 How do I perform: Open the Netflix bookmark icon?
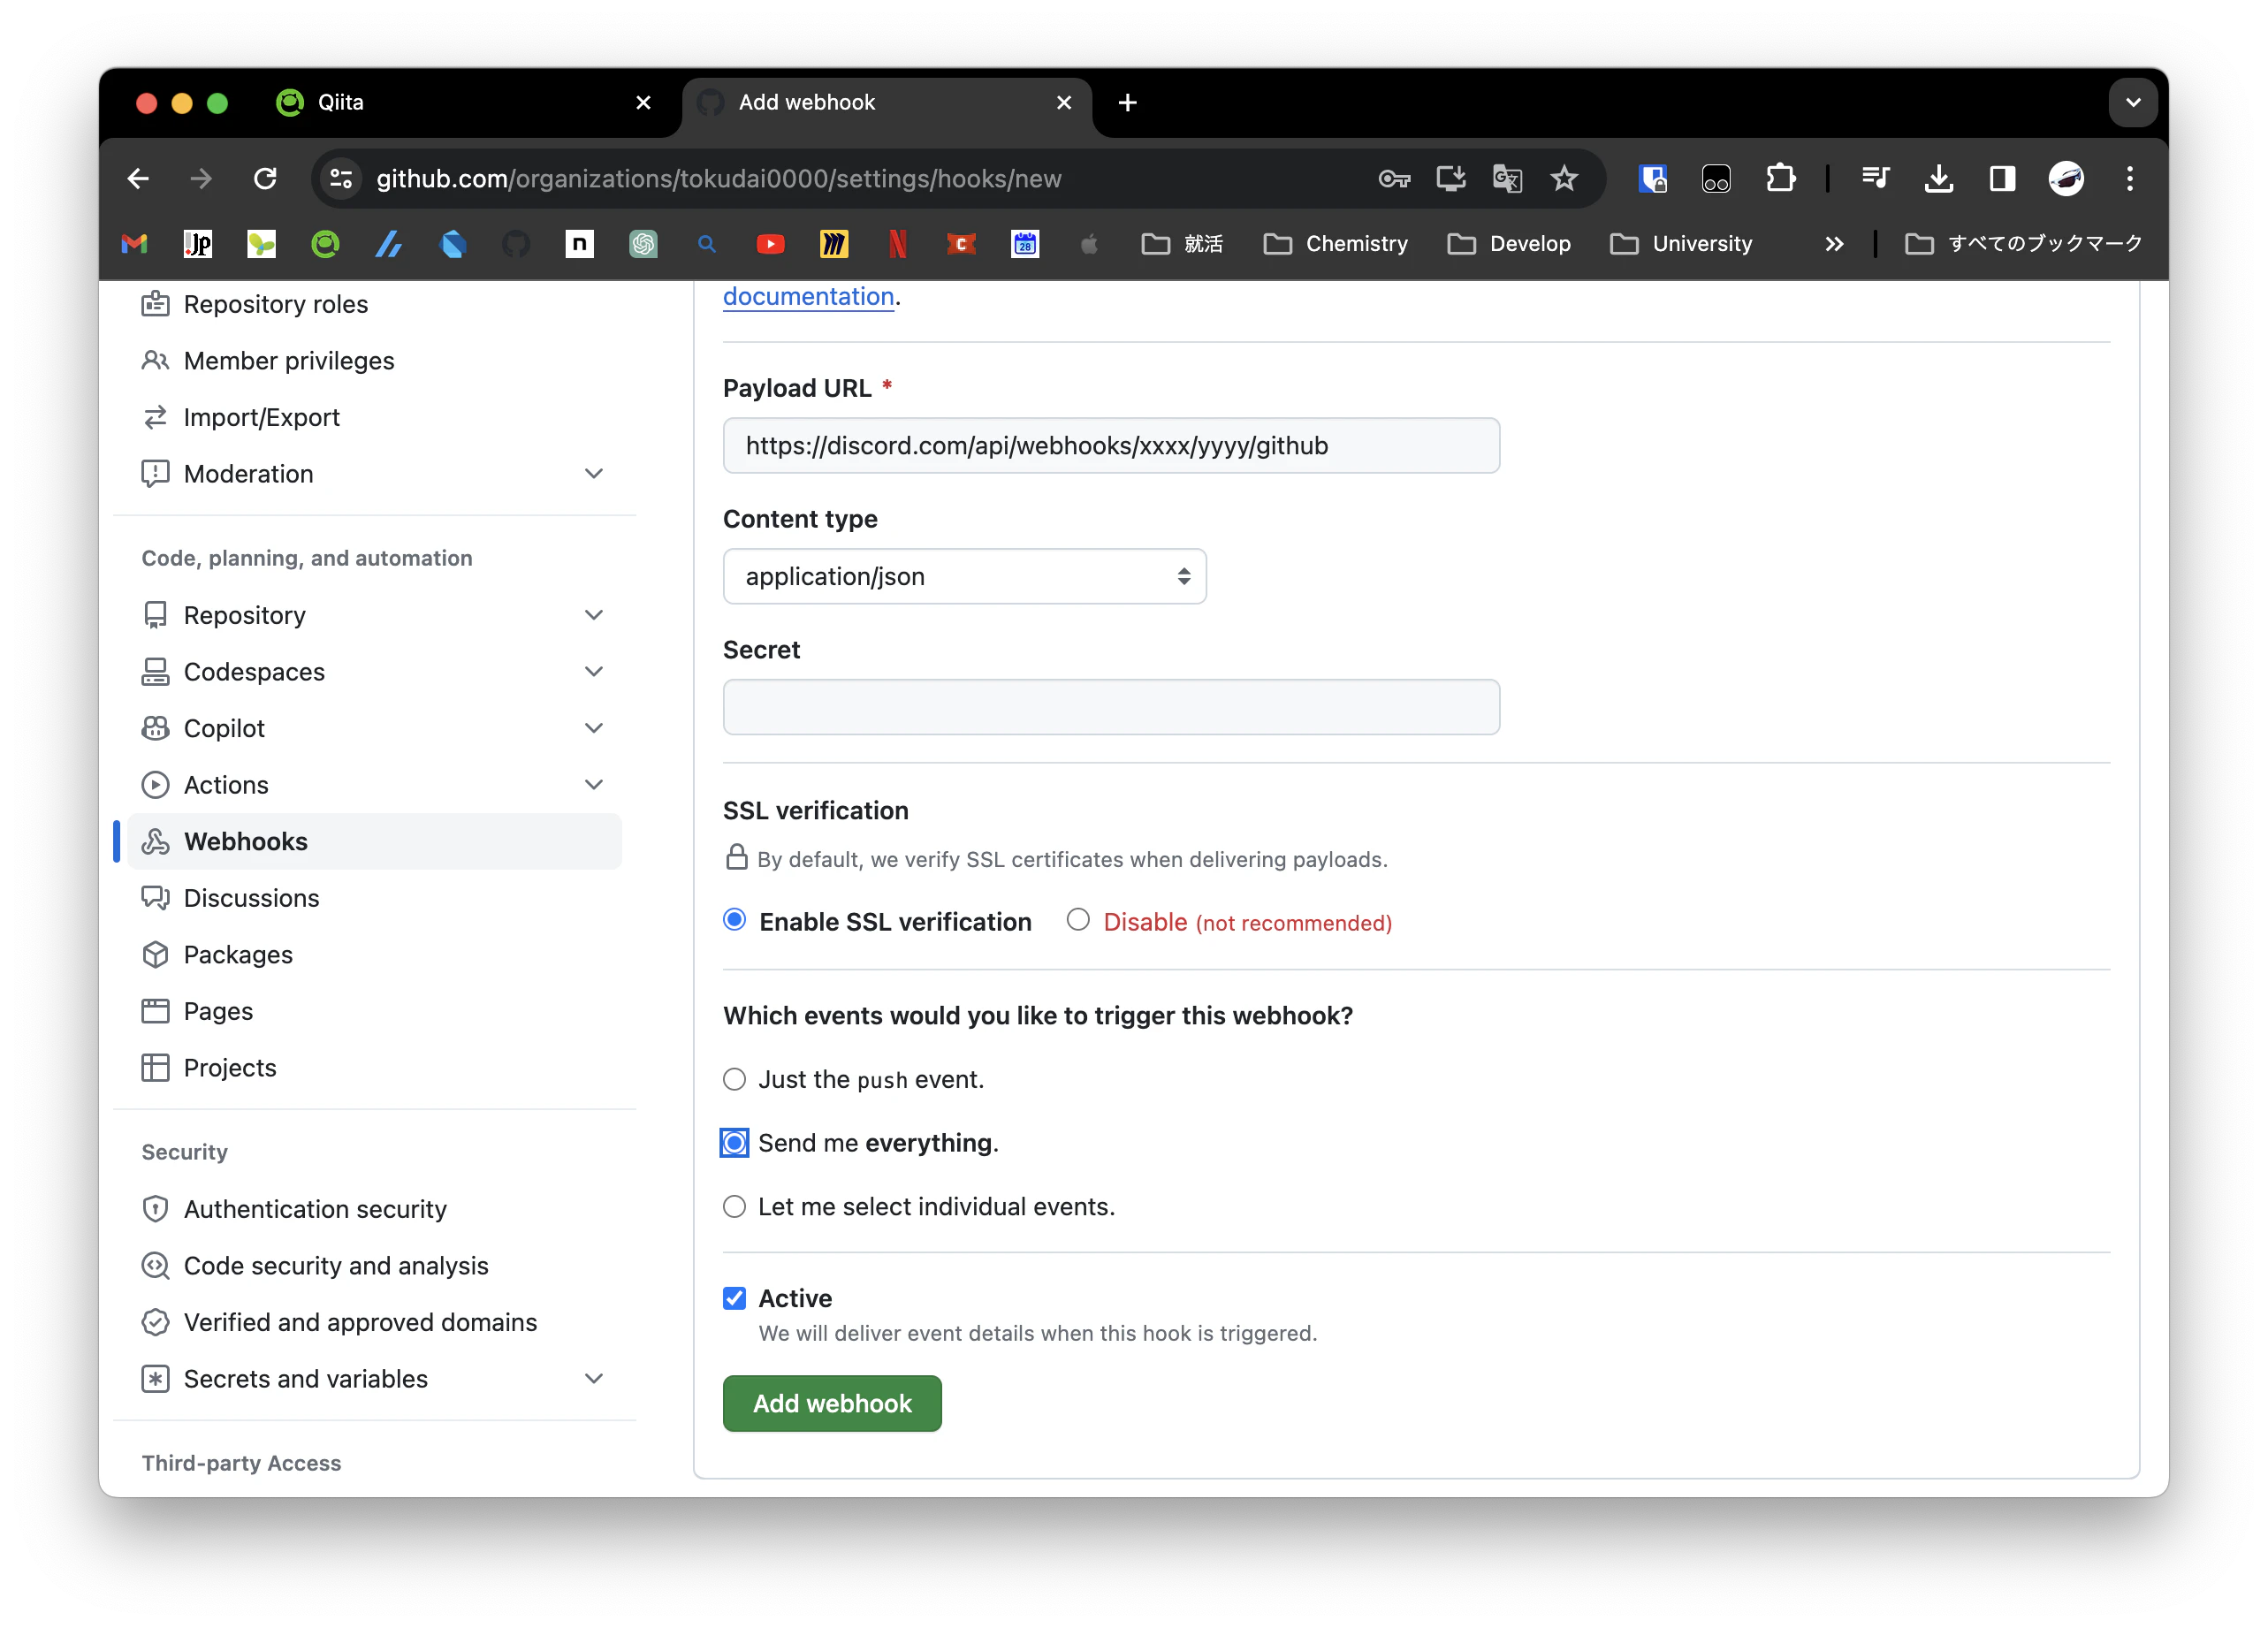[x=897, y=244]
